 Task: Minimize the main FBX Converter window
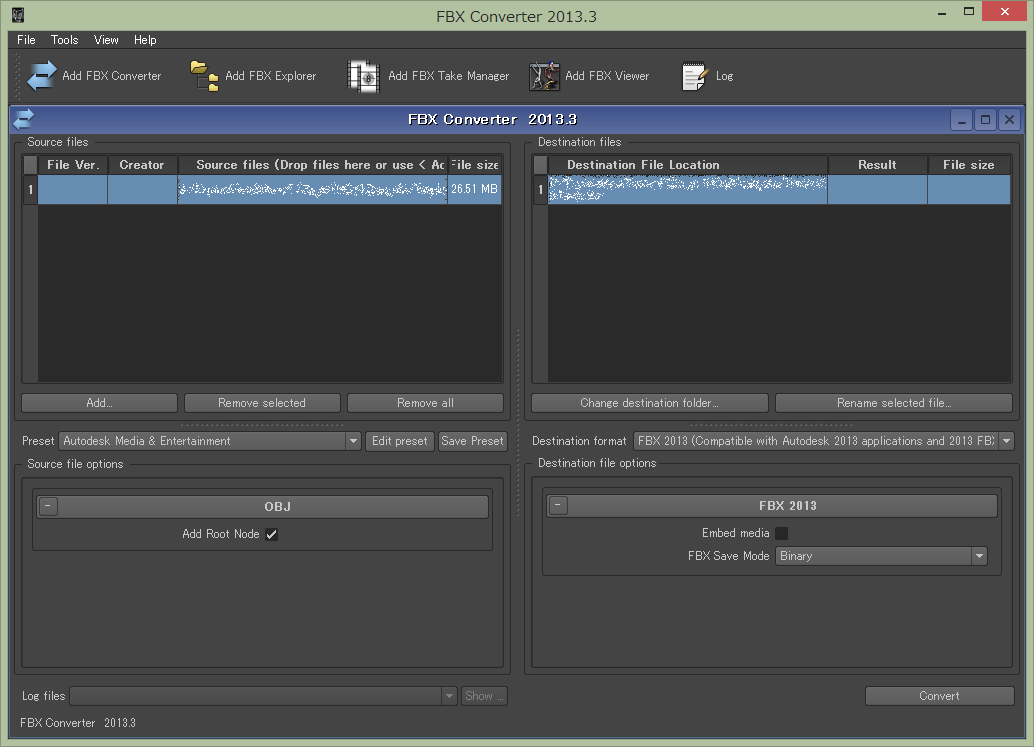[x=942, y=11]
